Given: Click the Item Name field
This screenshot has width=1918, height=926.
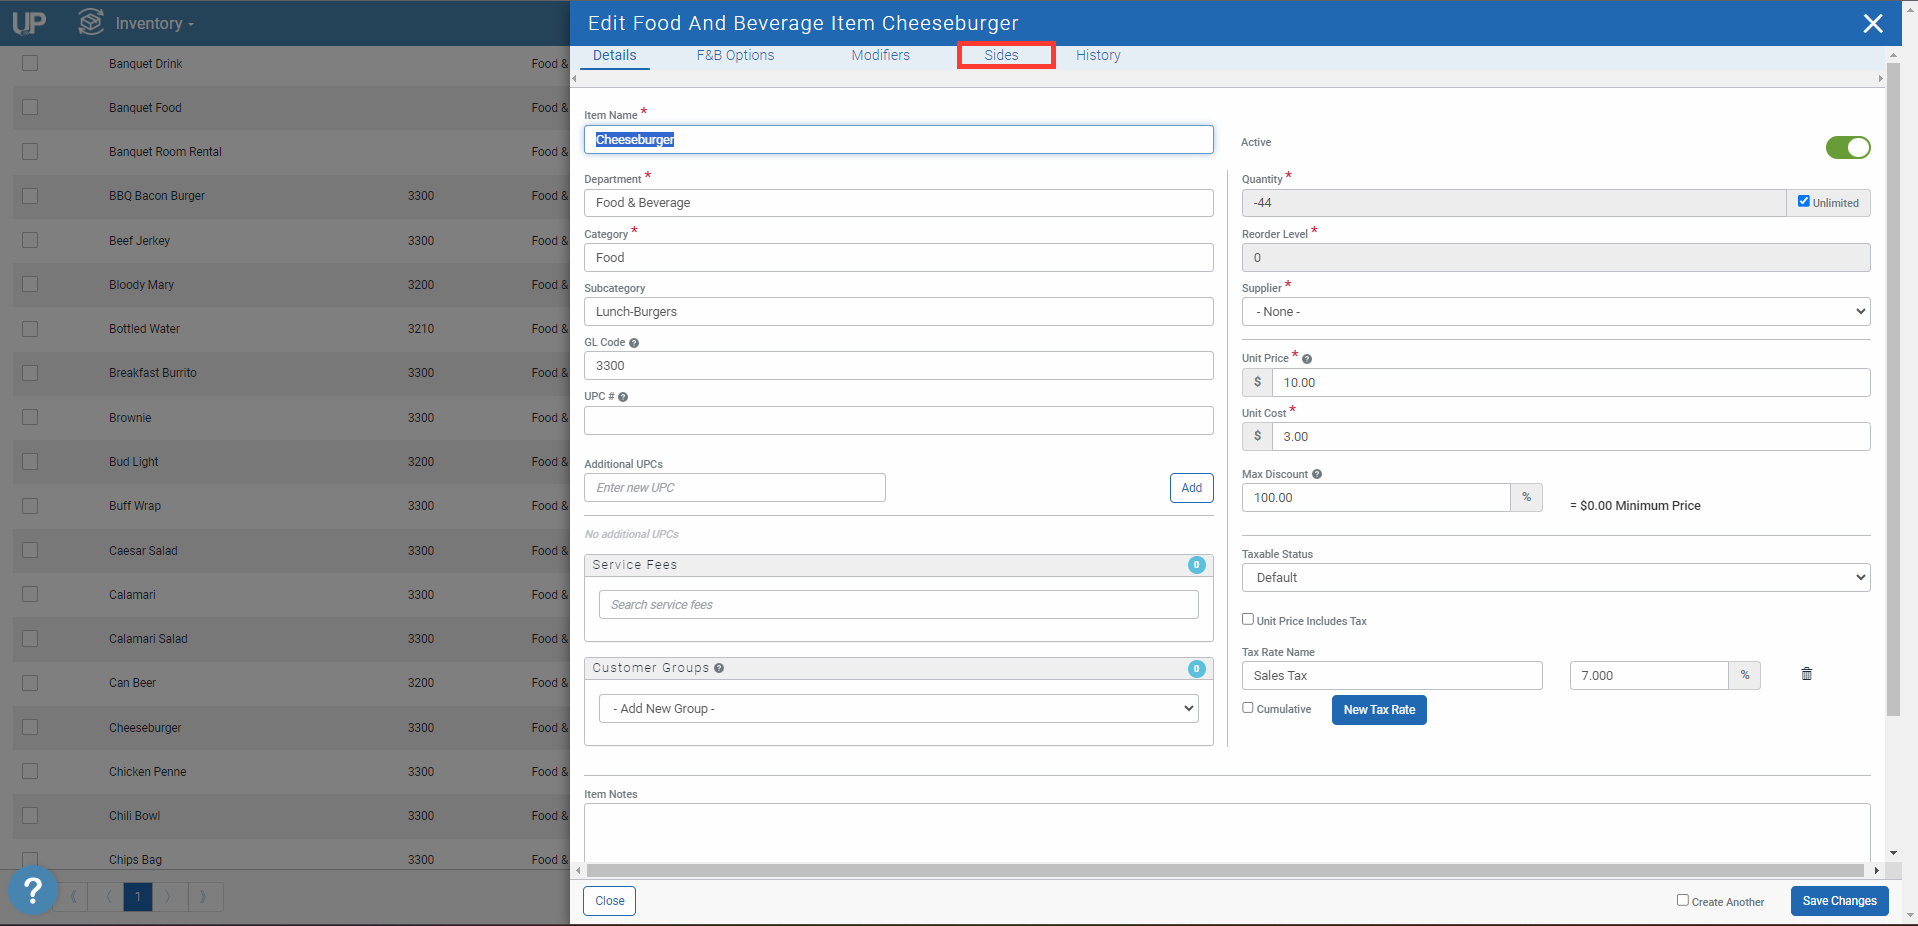Looking at the screenshot, I should click(x=899, y=139).
